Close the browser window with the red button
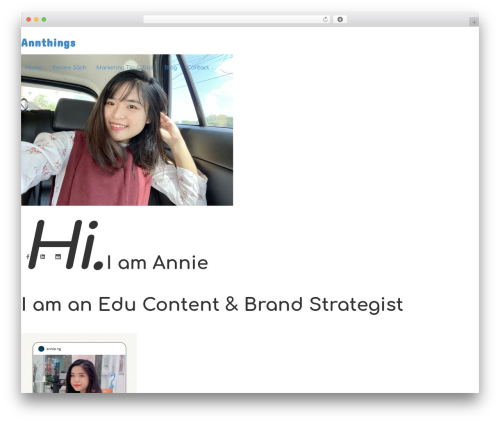 (29, 20)
